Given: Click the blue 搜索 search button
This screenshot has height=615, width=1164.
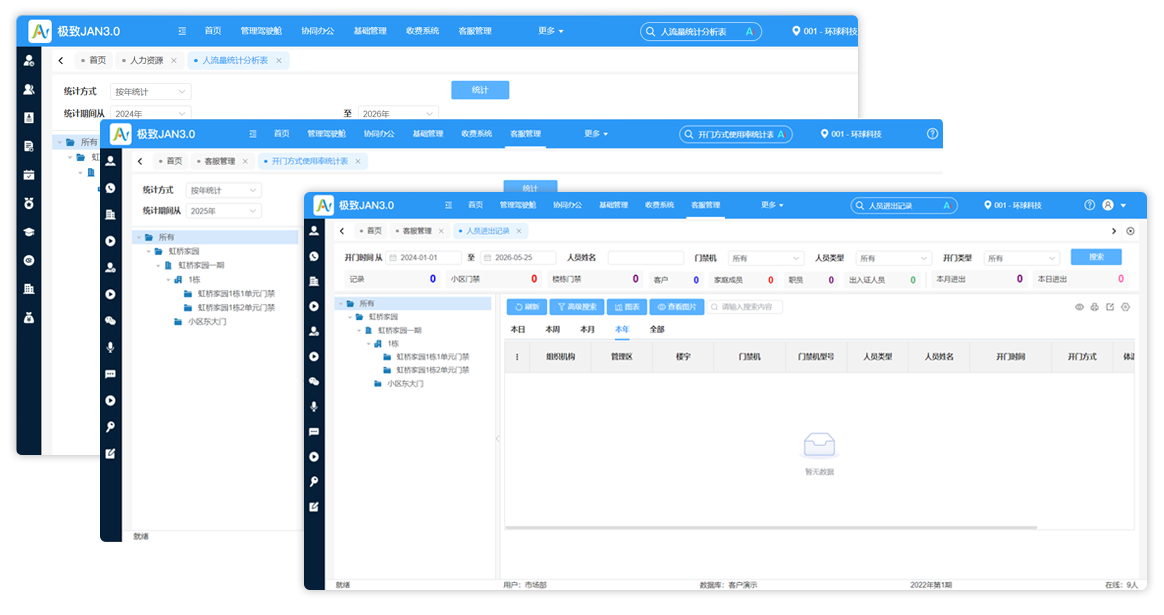Looking at the screenshot, I should [1096, 257].
